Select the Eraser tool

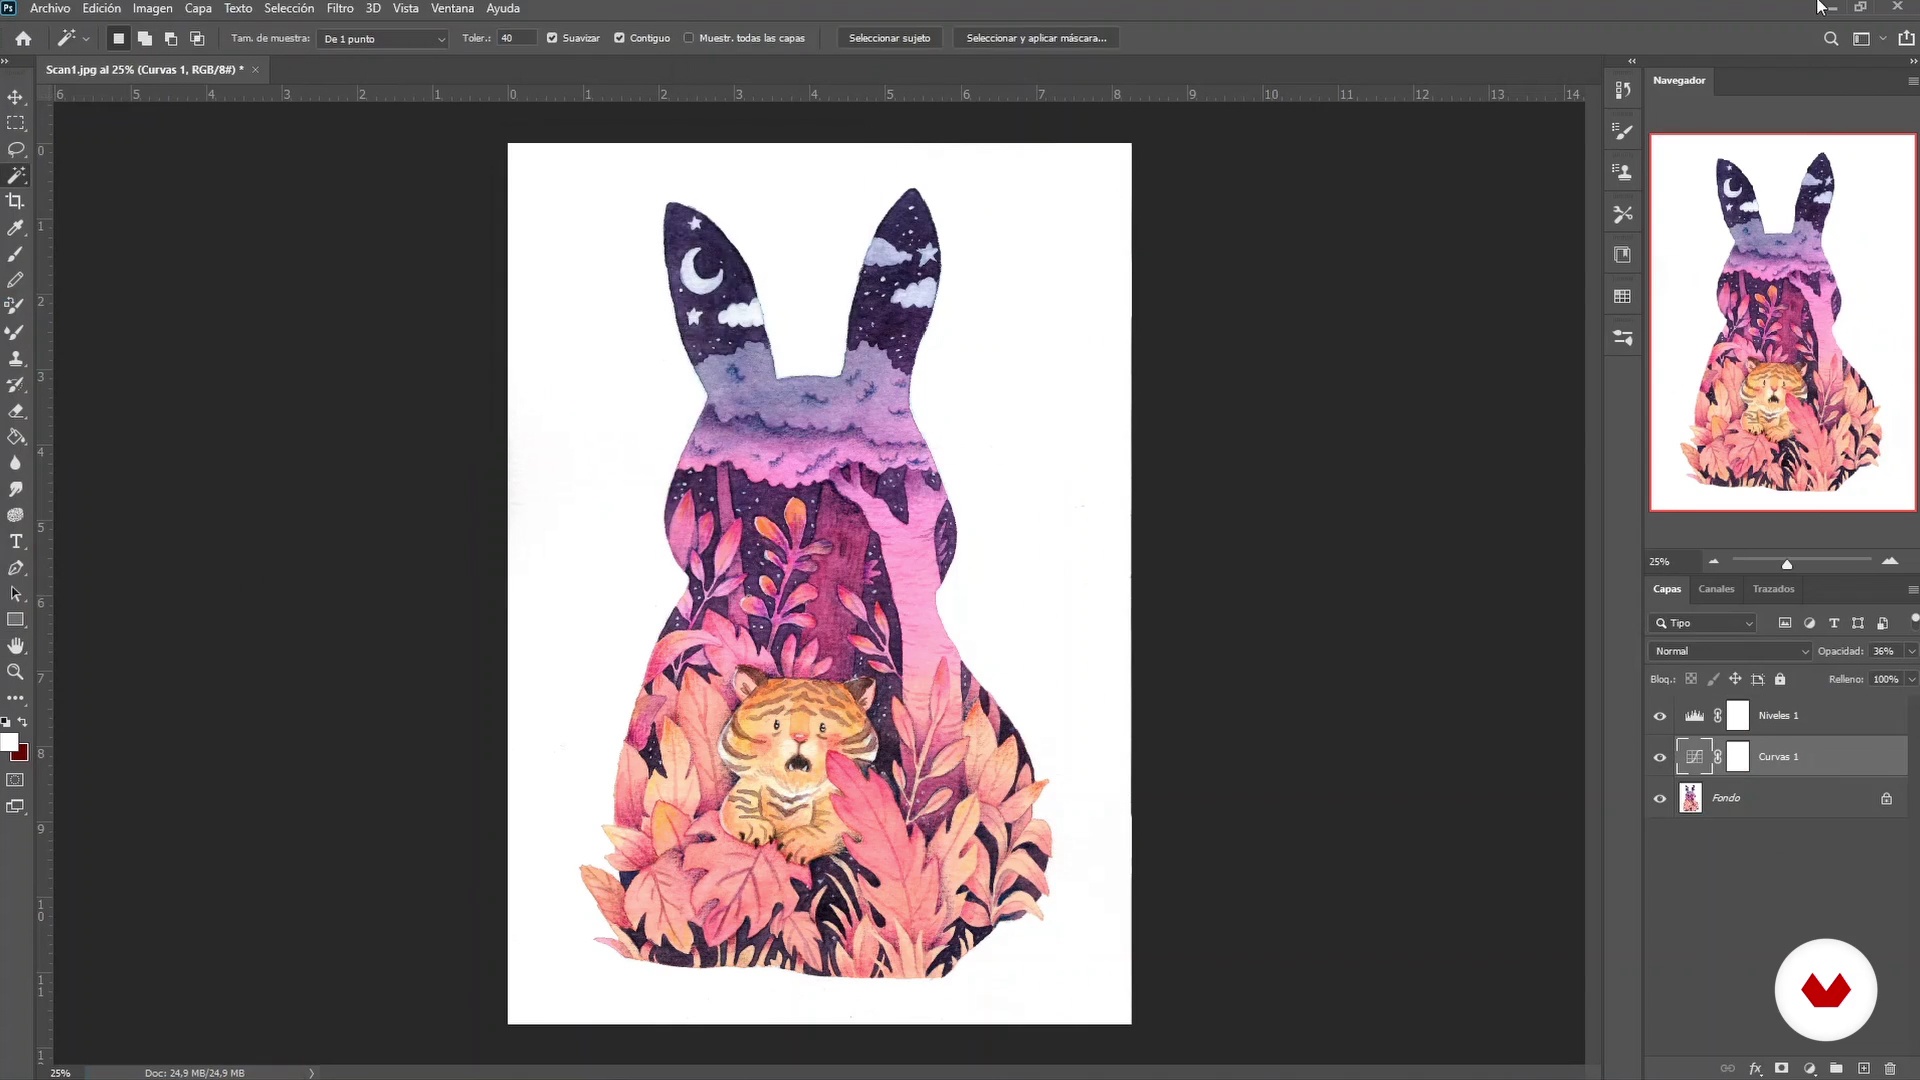click(16, 411)
